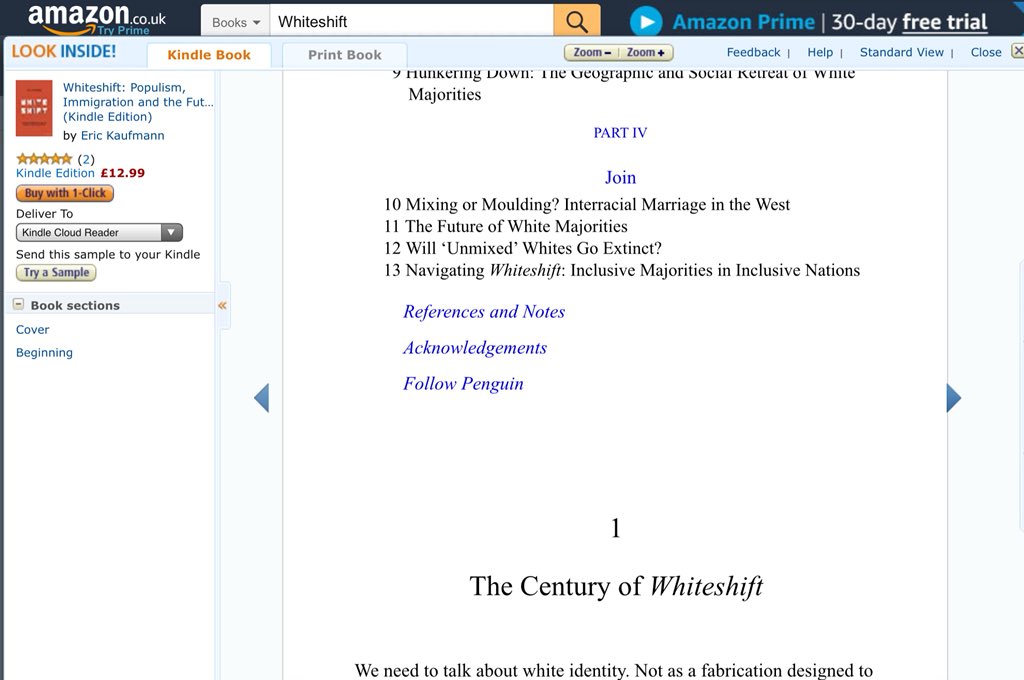Image resolution: width=1024 pixels, height=680 pixels.
Task: Open the Kindle Cloud Reader delivery dropdown
Action: tap(99, 233)
